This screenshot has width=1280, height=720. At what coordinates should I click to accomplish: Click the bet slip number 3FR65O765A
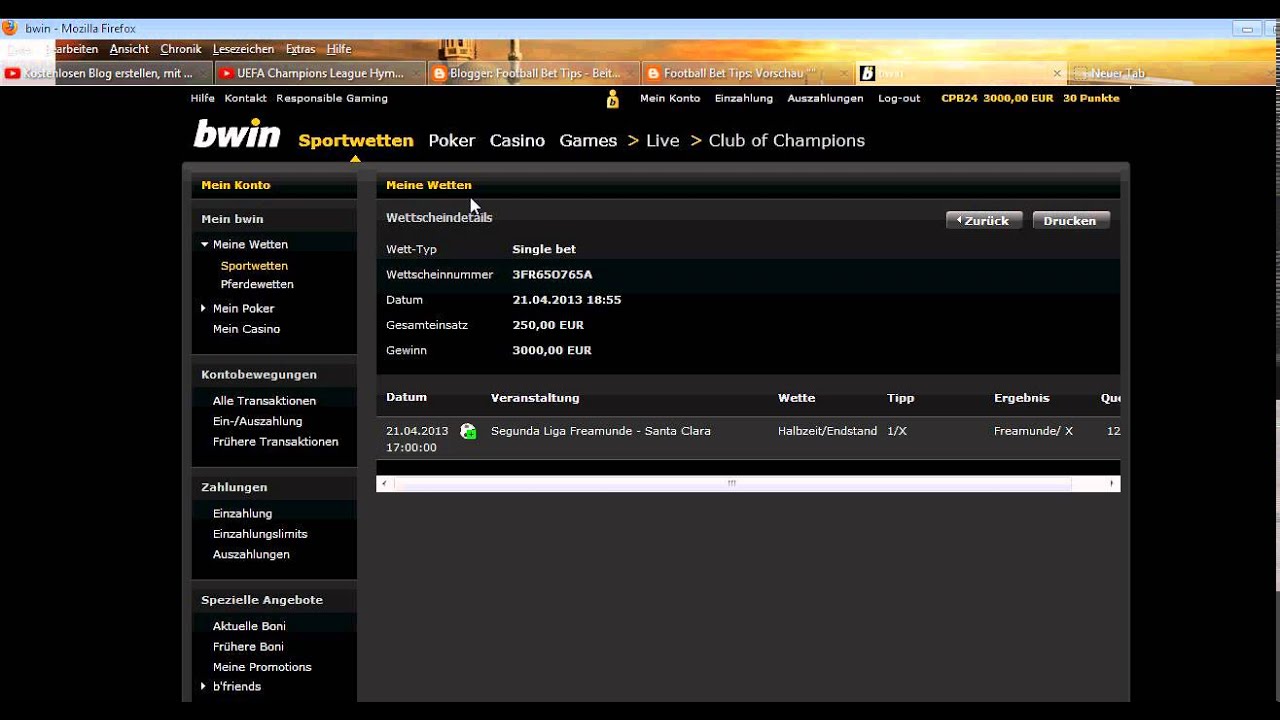point(552,274)
